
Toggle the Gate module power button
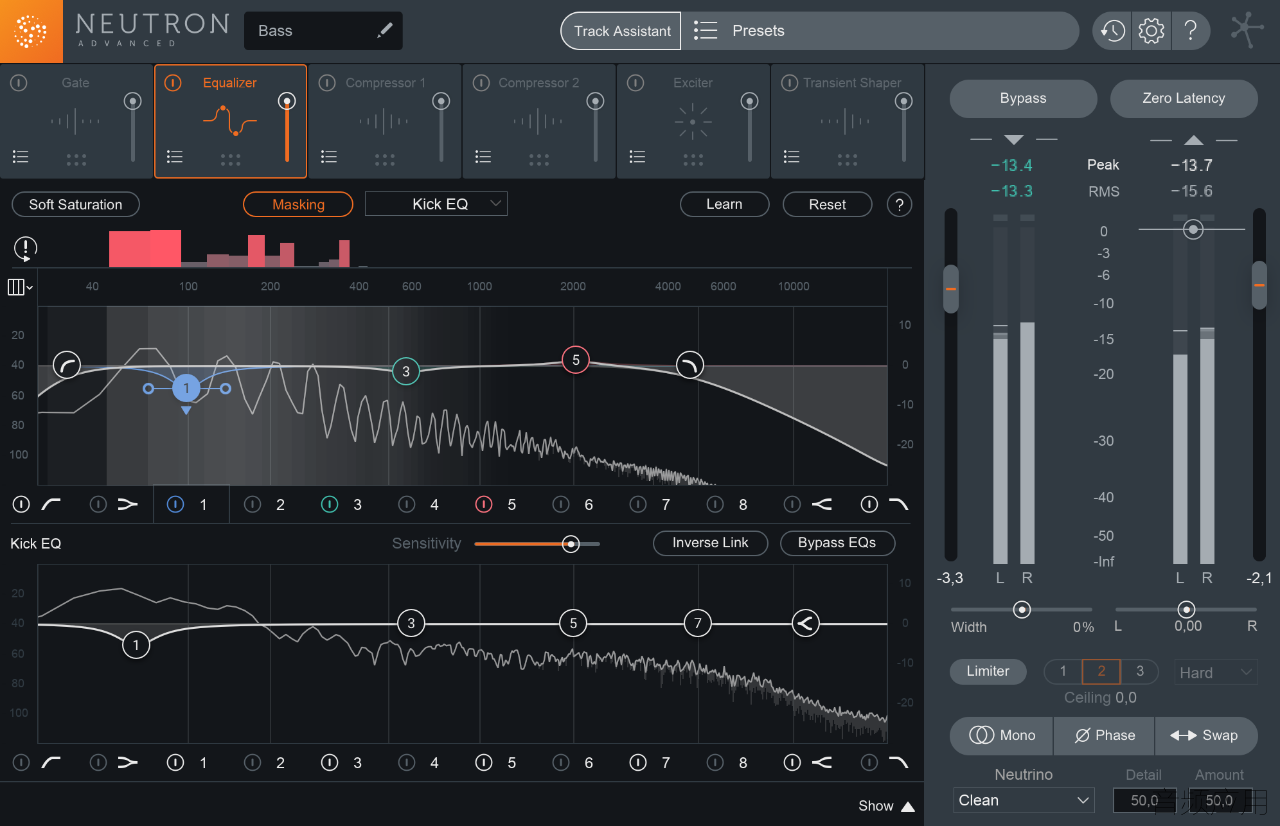pos(19,83)
